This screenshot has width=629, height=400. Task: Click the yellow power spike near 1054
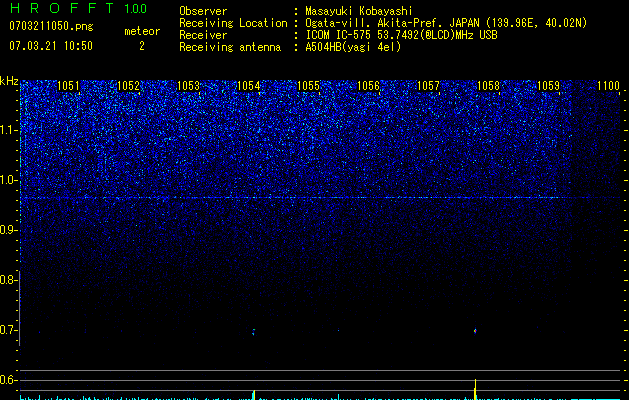[x=254, y=395]
